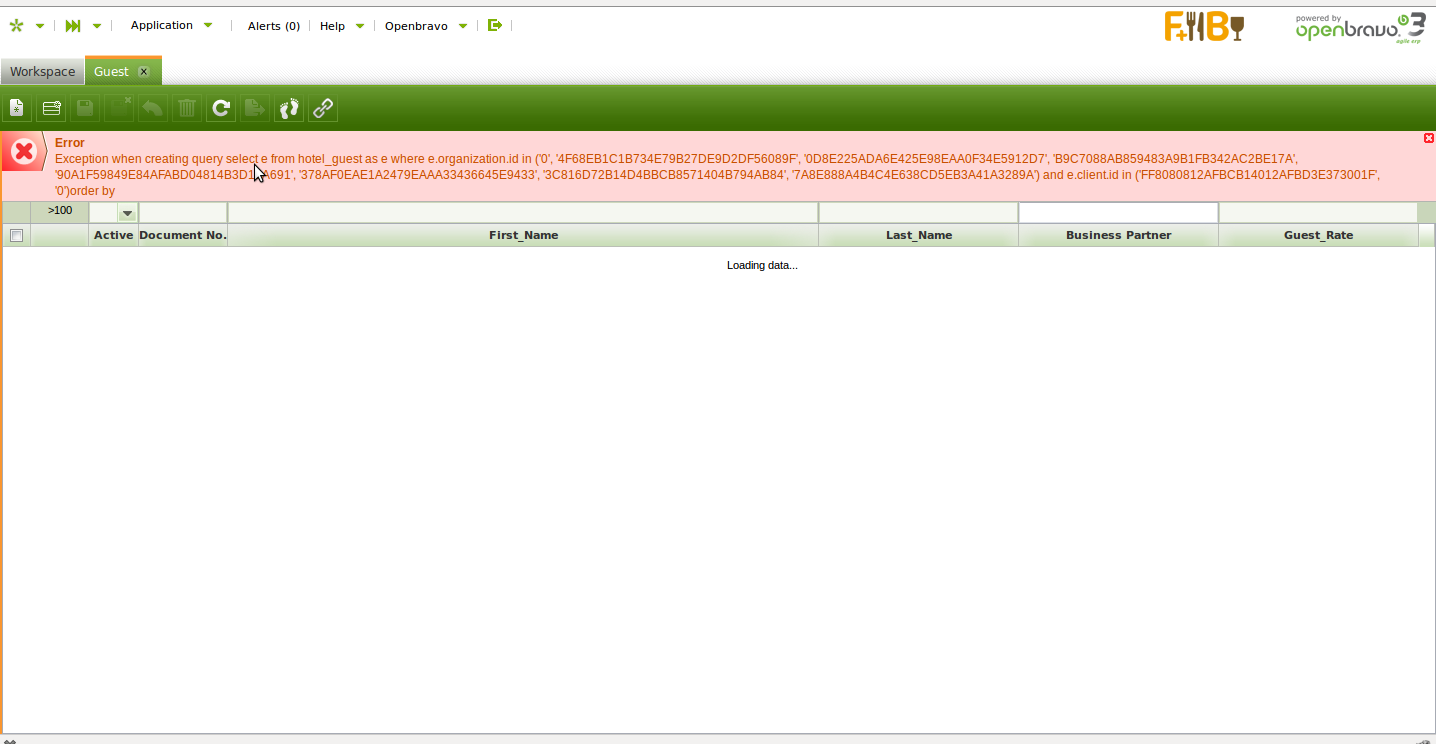
Task: Click the Last_Name filter field
Action: pos(918,212)
